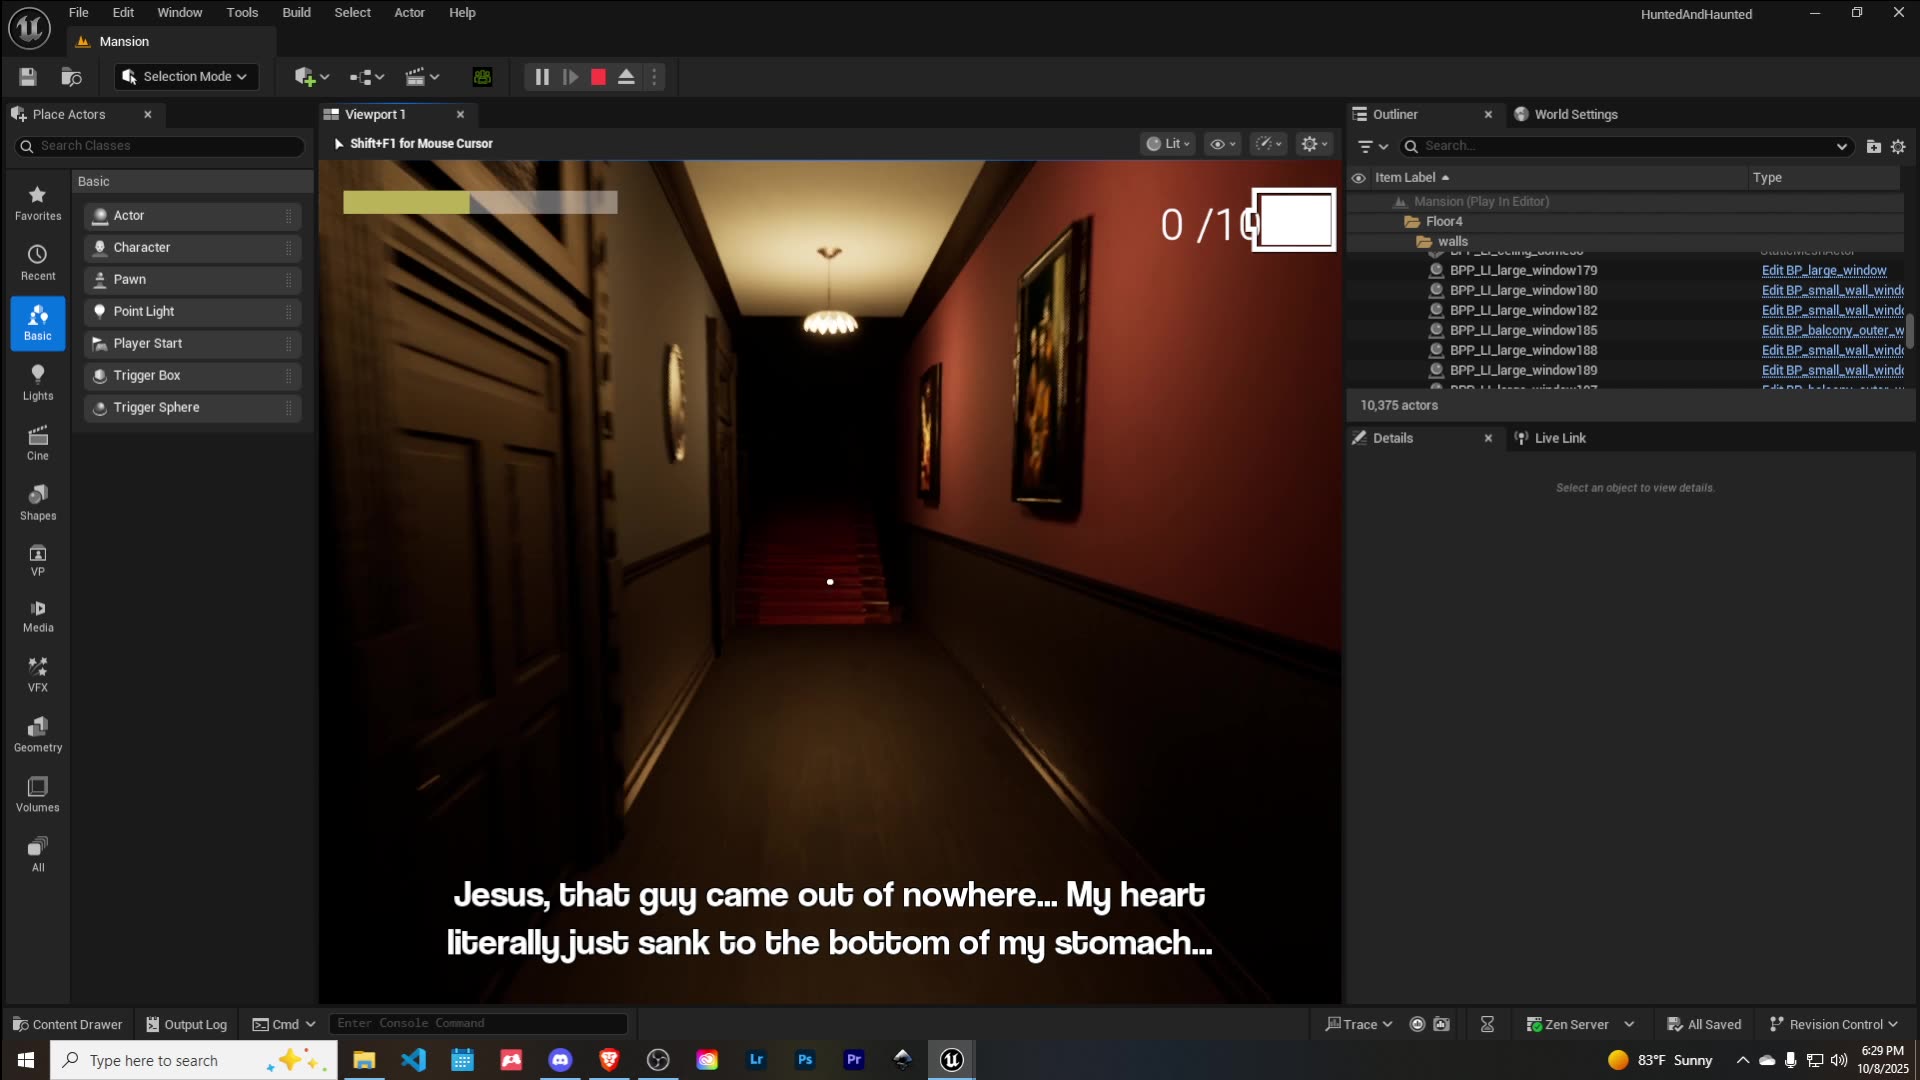Select the Lights category in Place Actors sidebar
The height and width of the screenshot is (1080, 1920).
coord(38,383)
